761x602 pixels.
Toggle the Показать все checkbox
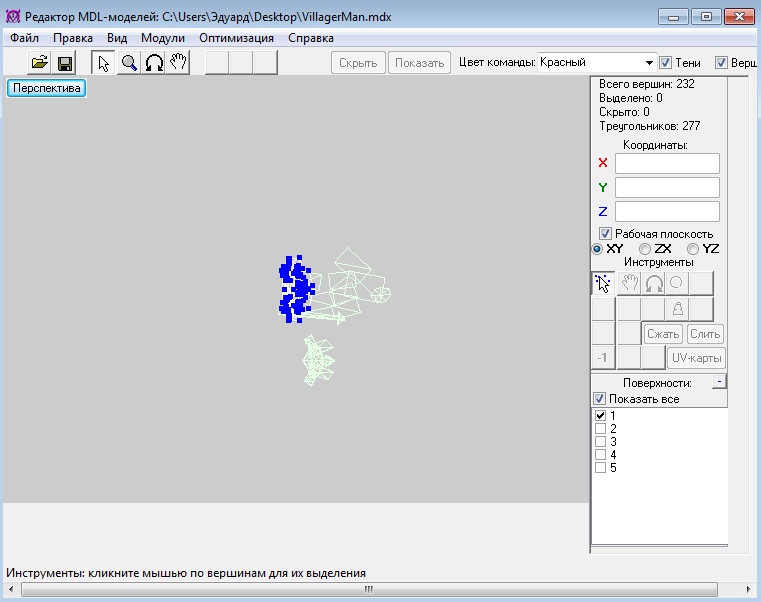coord(599,399)
